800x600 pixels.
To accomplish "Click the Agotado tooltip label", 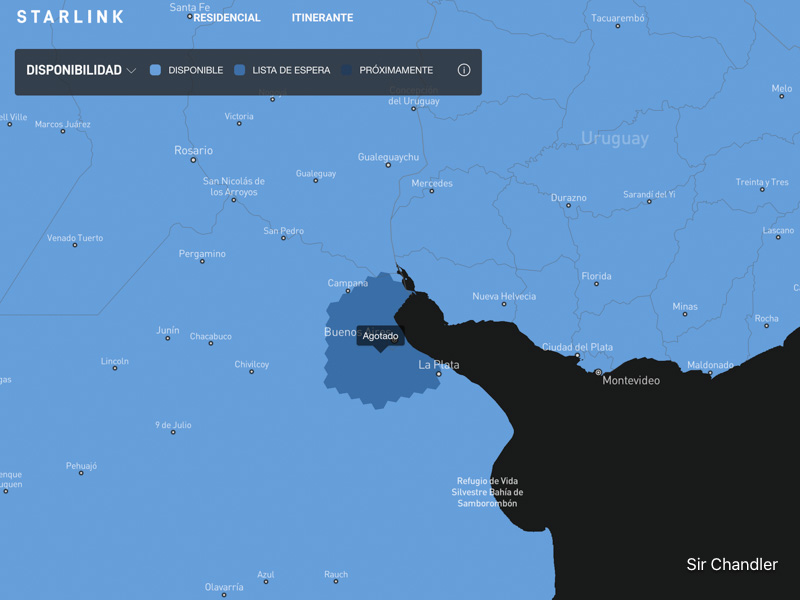I will tap(380, 336).
